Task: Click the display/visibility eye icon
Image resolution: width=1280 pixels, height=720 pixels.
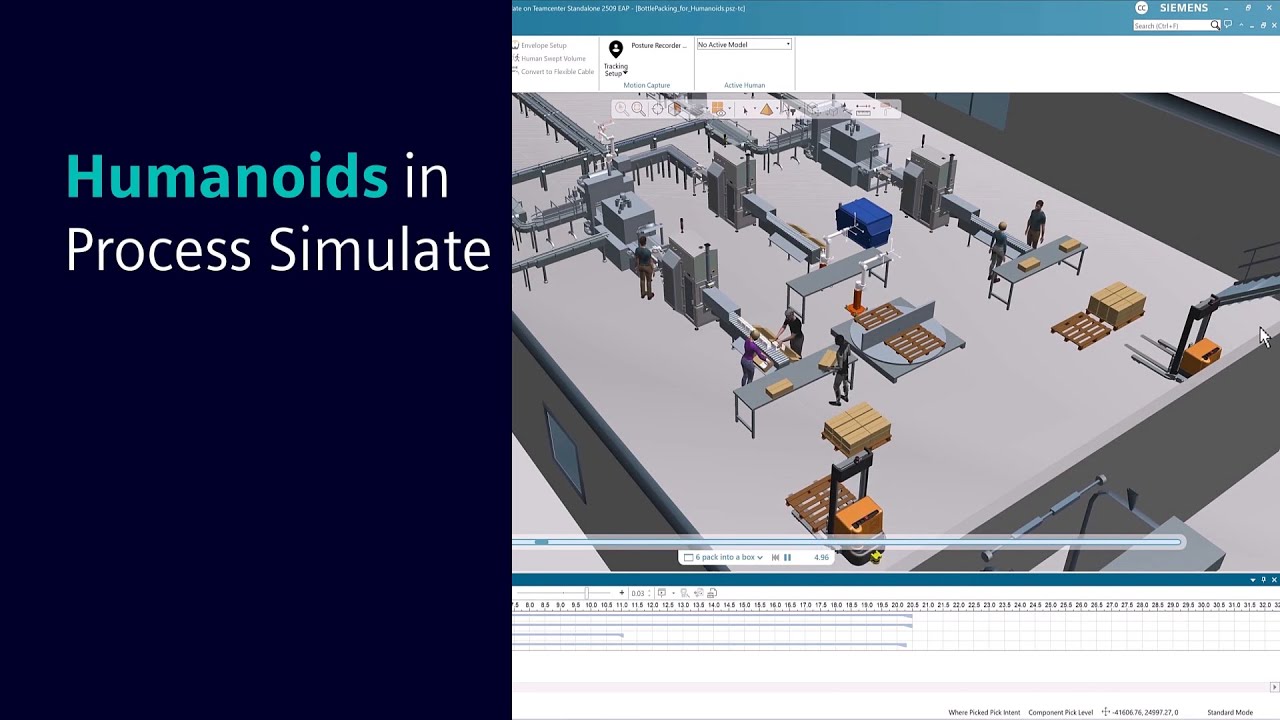Action: [719, 111]
